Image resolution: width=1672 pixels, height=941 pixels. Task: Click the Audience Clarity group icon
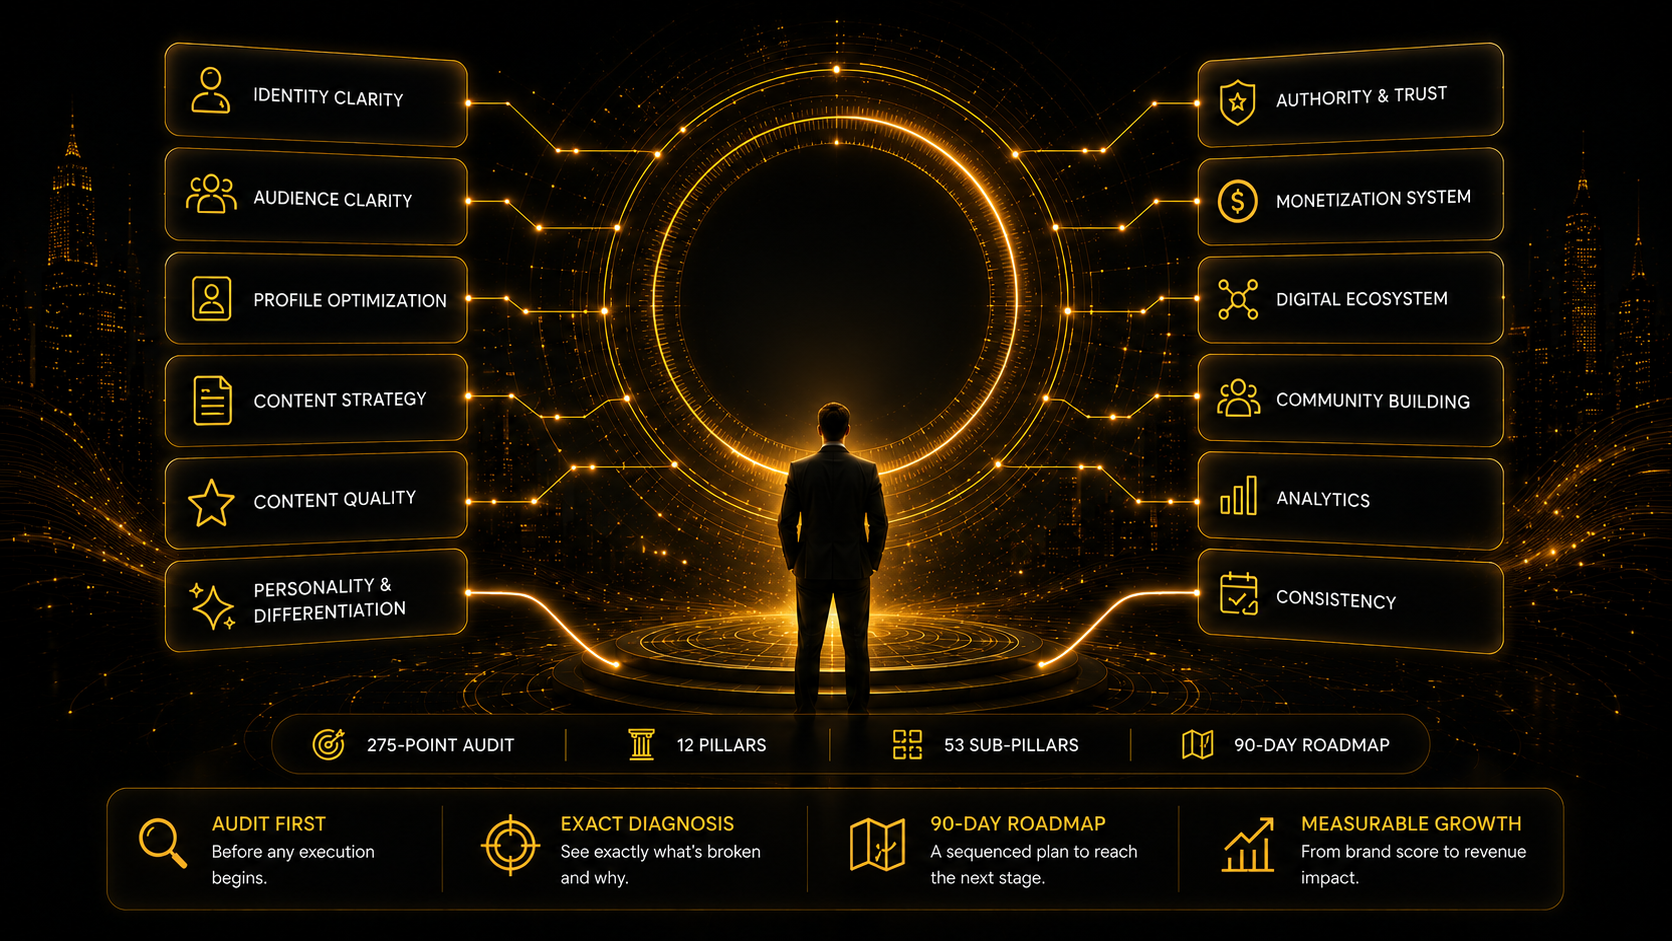[211, 194]
